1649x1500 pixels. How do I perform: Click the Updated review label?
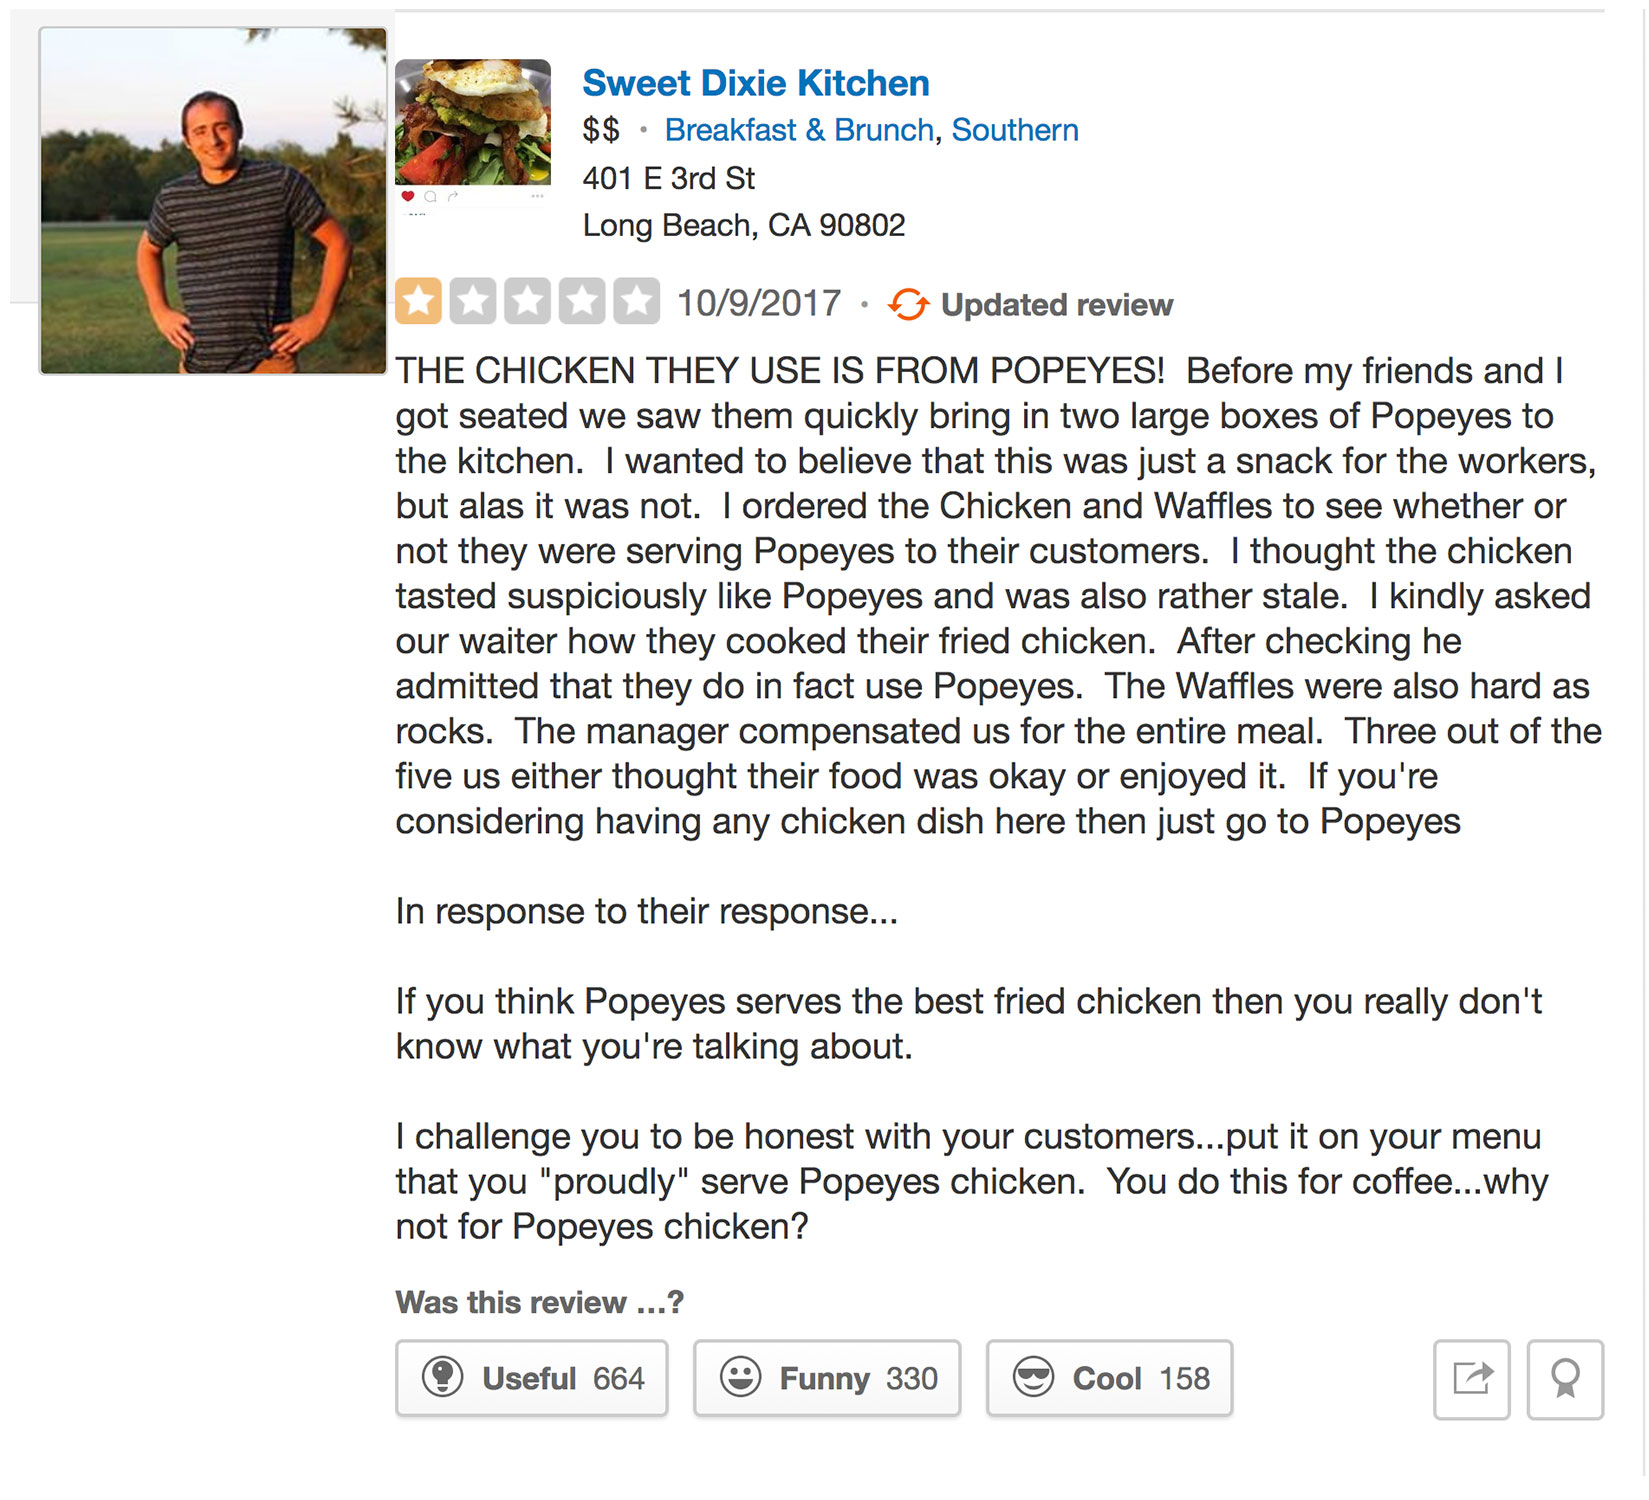click(1057, 305)
